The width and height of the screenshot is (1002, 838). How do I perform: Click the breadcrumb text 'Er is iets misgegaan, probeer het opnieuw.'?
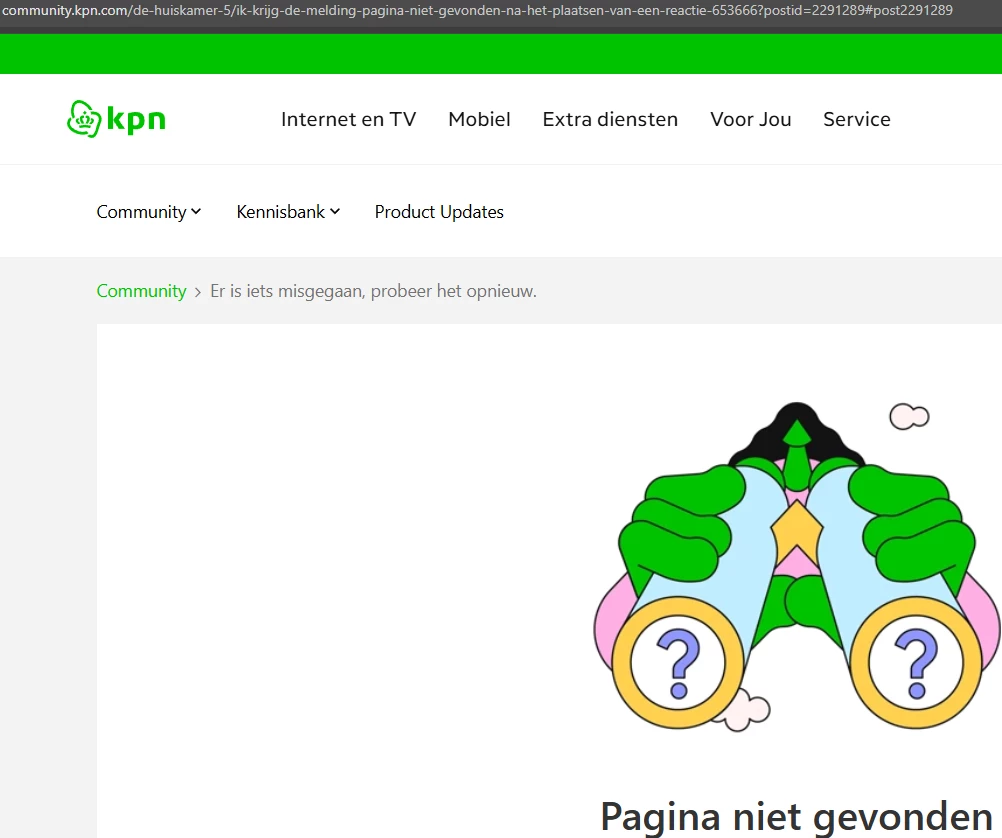tap(373, 291)
